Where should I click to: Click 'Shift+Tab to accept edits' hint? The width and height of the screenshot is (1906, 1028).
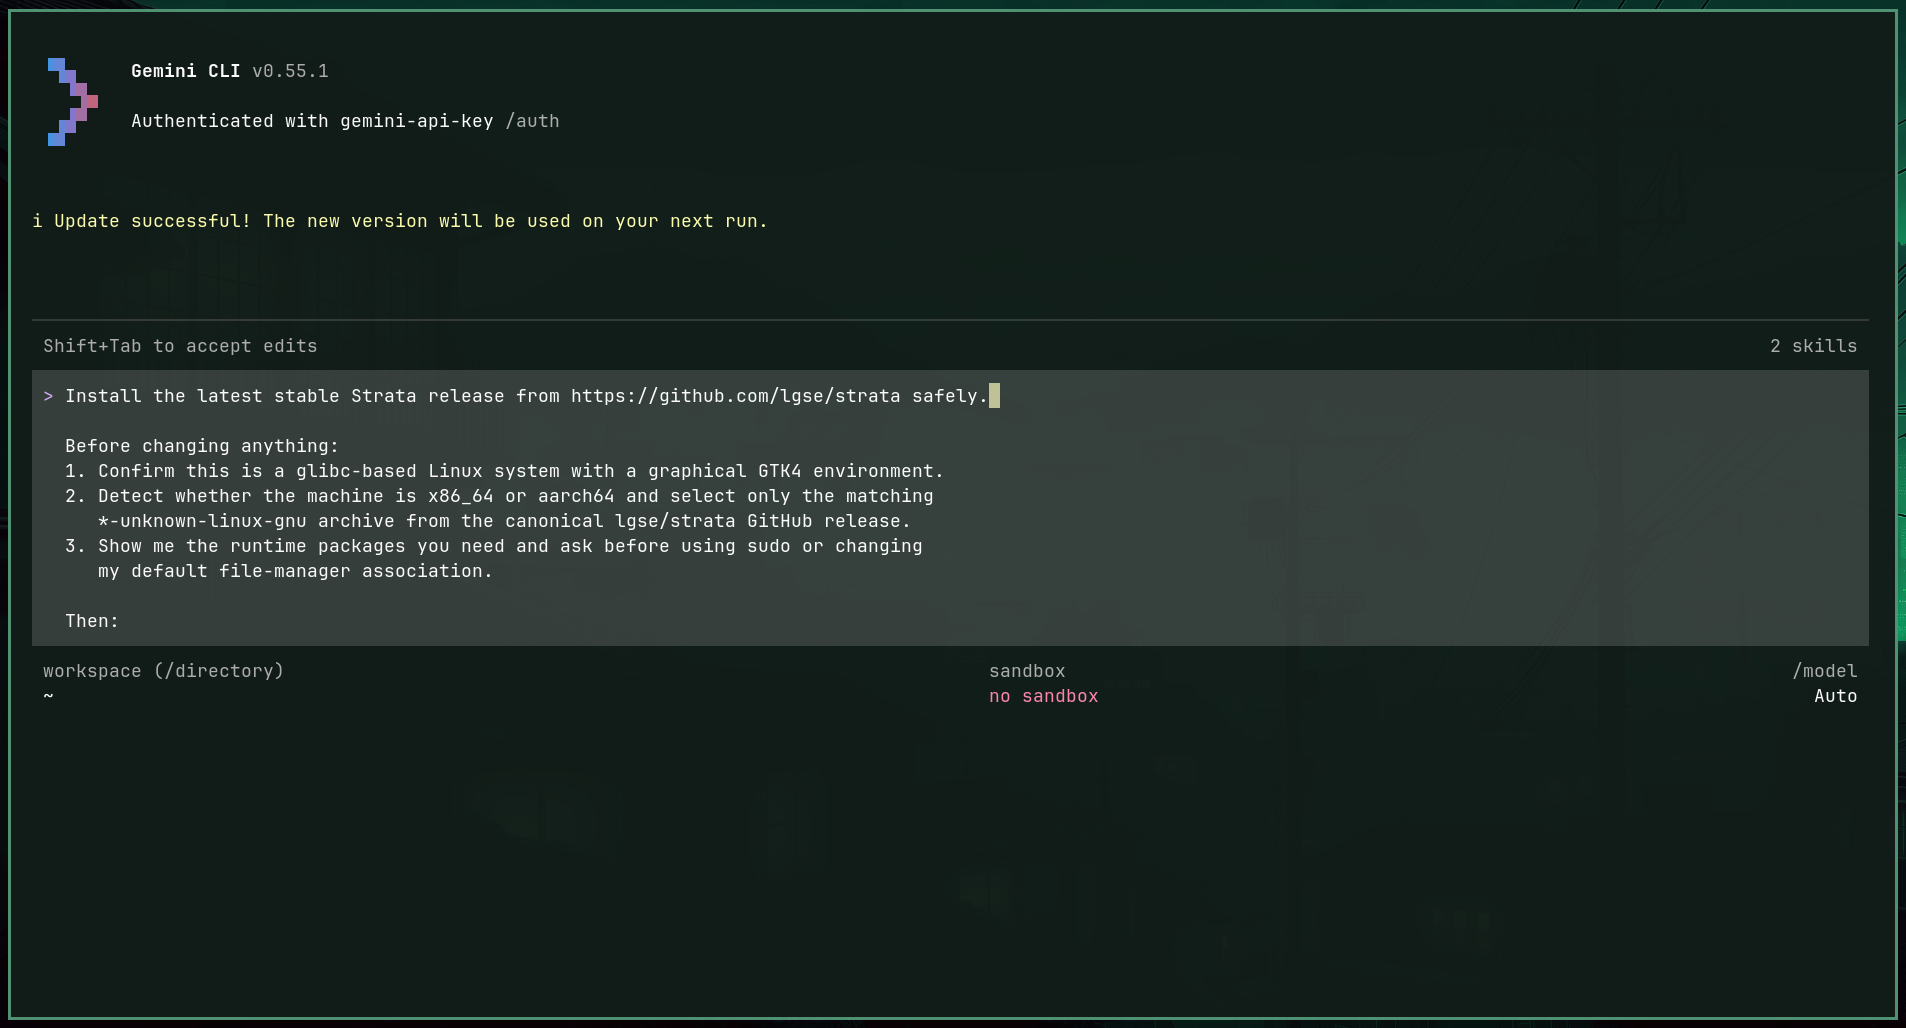pyautogui.click(x=180, y=346)
